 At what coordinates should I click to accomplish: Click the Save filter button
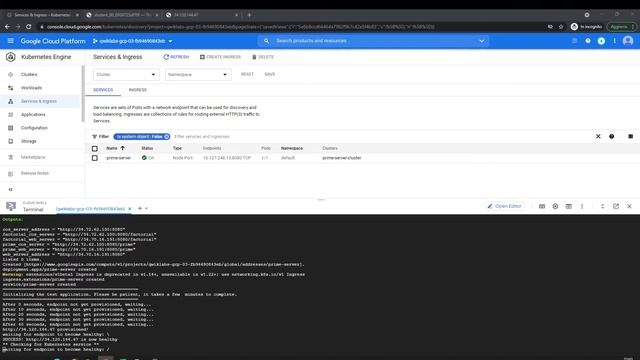point(270,74)
